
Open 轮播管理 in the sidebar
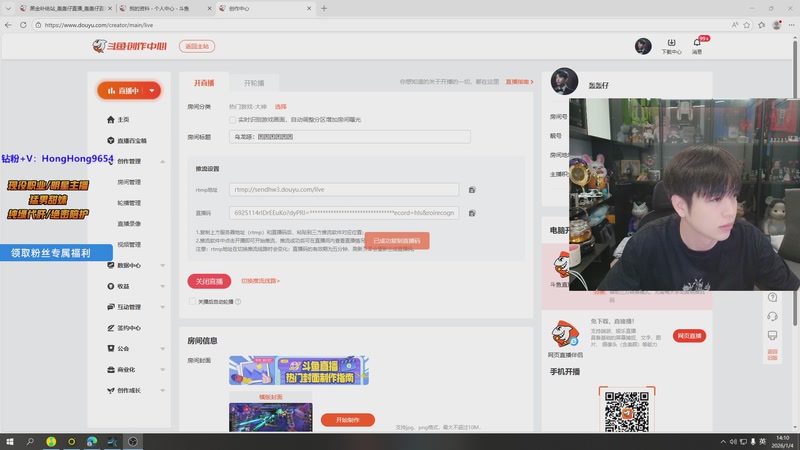point(129,203)
